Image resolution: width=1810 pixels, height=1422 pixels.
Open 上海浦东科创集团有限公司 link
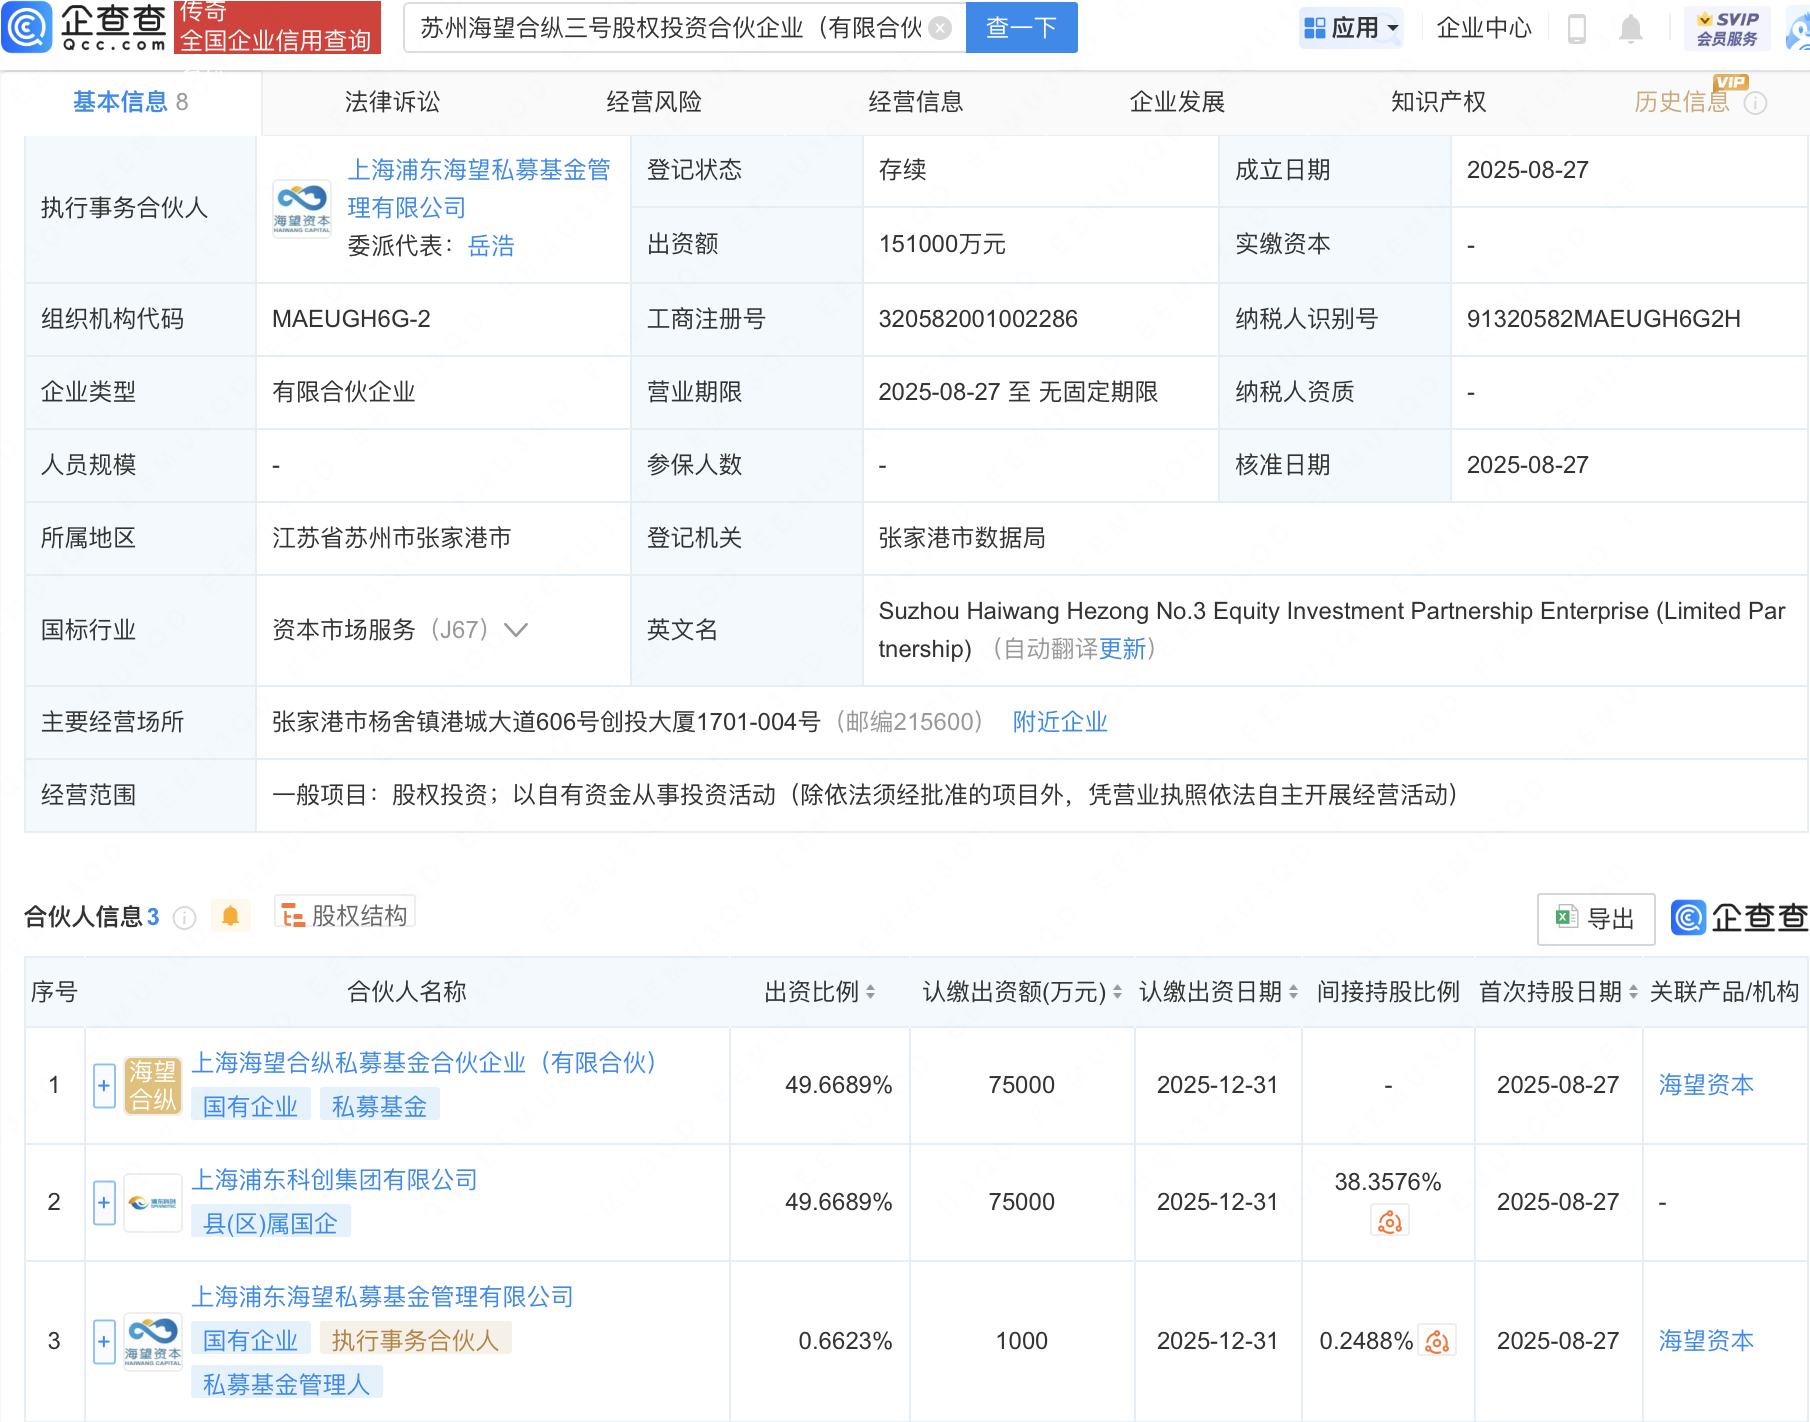point(334,1180)
